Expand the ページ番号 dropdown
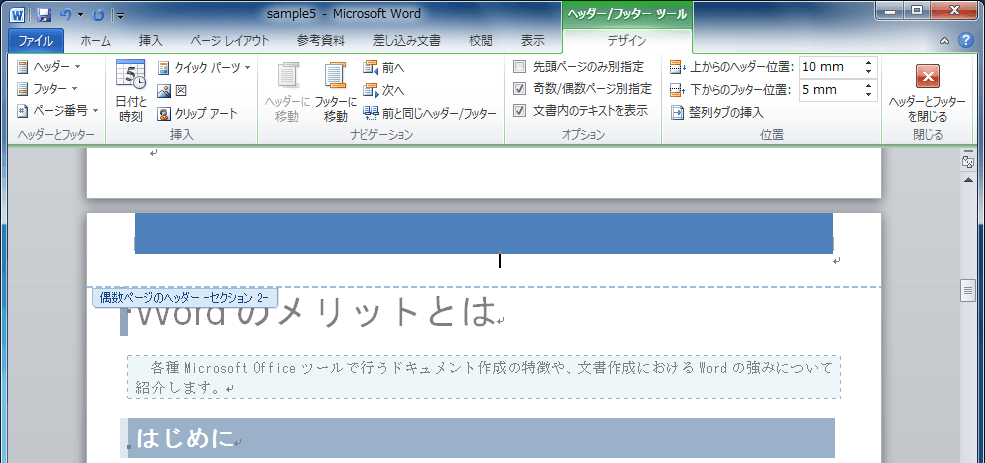Viewport: 985px width, 463px height. tap(58, 111)
